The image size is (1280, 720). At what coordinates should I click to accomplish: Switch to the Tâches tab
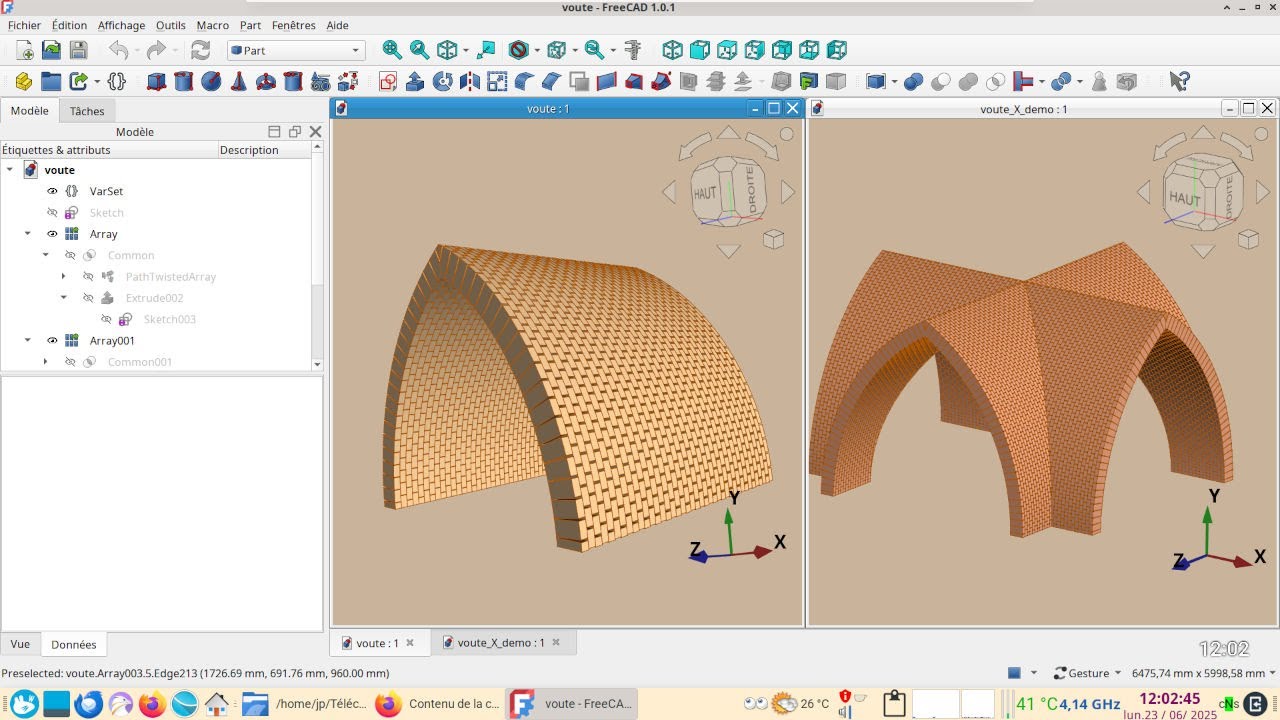pos(87,111)
